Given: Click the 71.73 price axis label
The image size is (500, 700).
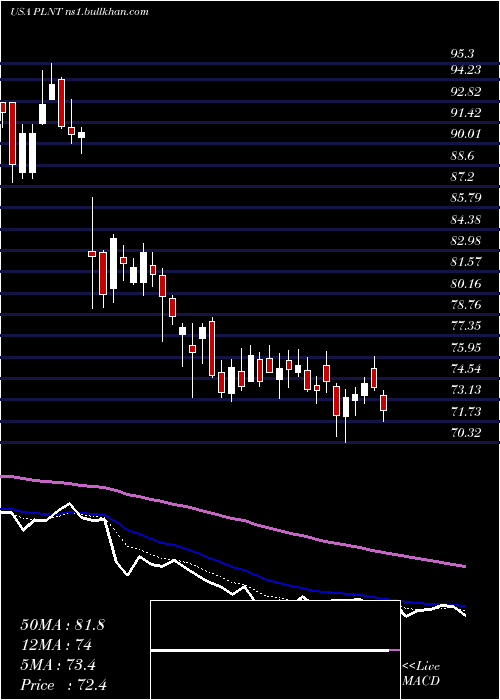Looking at the screenshot, I should point(467,411).
